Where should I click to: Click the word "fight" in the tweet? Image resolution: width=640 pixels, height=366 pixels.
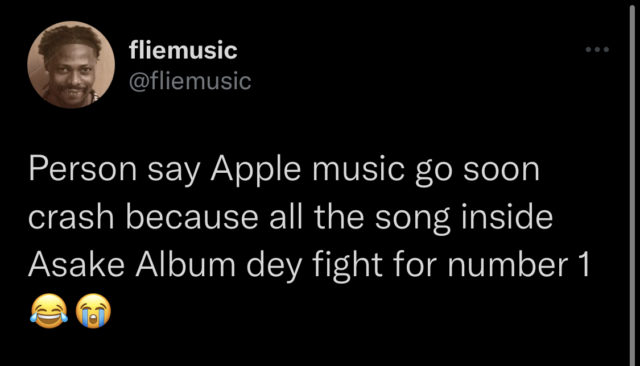(347, 266)
